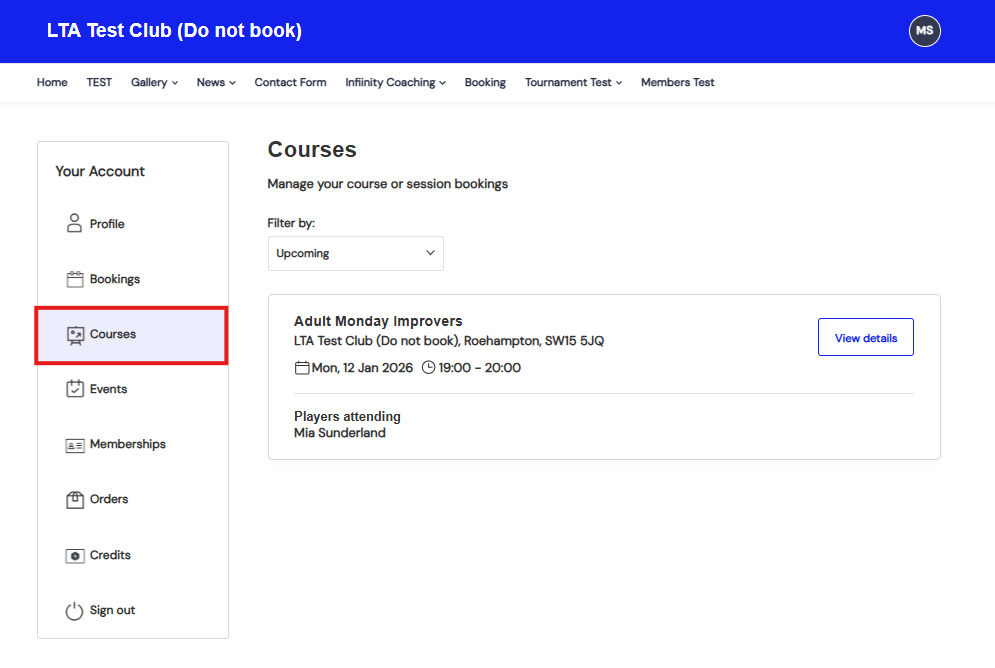
Task: Open the Upcoming filter dropdown
Action: coord(355,253)
